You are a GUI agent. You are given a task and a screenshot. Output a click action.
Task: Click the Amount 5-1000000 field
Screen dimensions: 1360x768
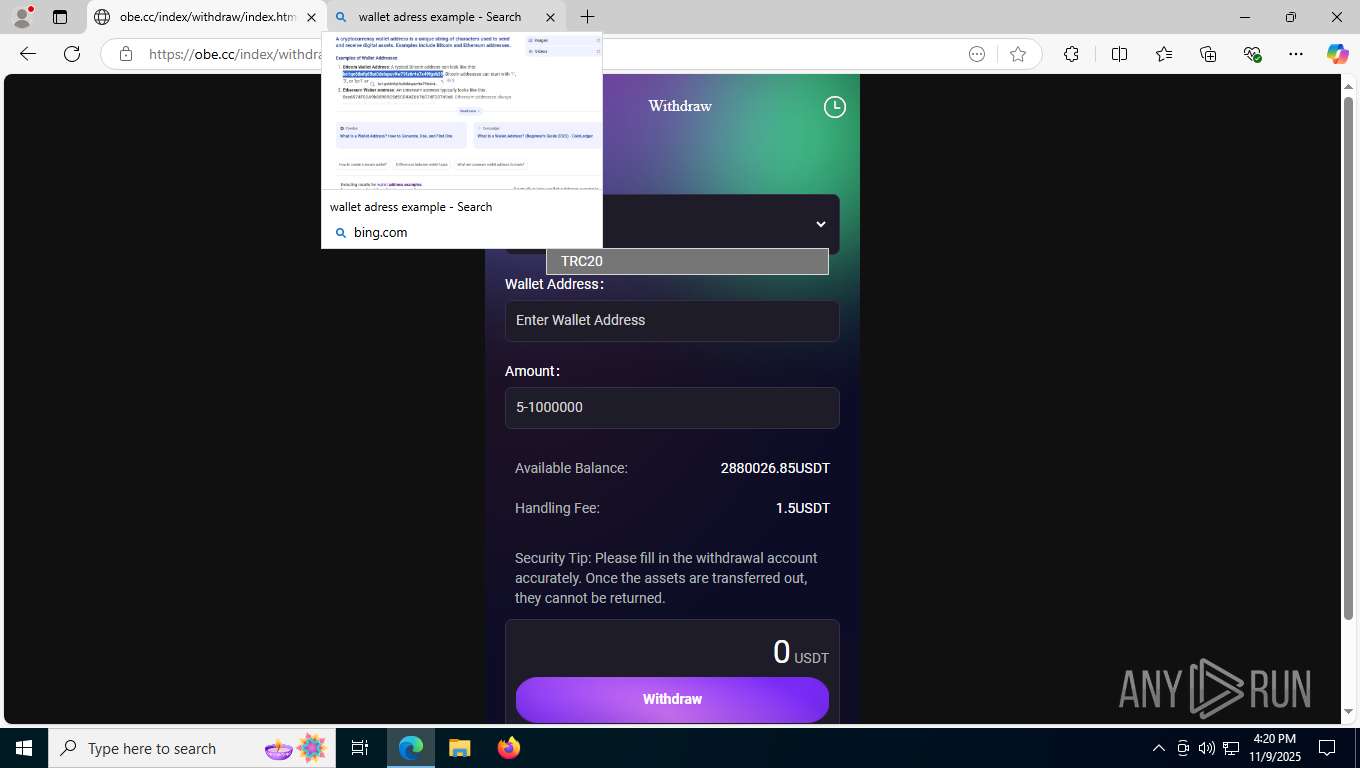pos(672,408)
